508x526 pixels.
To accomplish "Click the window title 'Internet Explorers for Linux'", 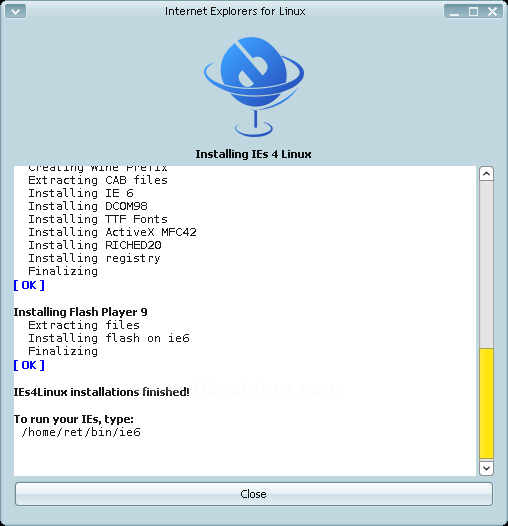I will (x=235, y=11).
